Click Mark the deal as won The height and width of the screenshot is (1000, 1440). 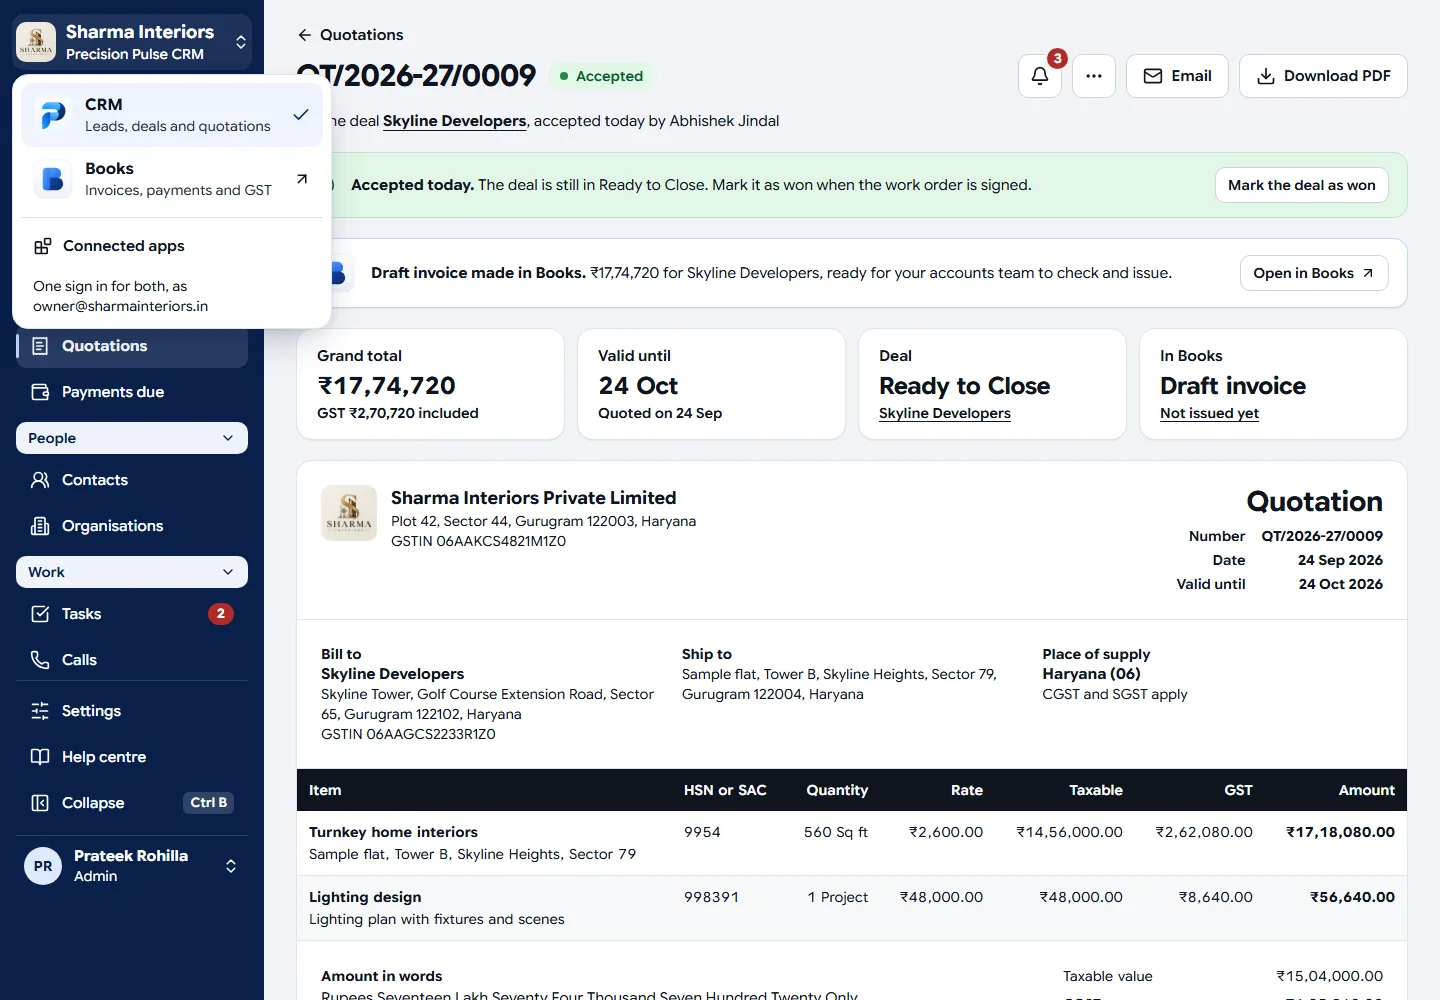(1302, 185)
